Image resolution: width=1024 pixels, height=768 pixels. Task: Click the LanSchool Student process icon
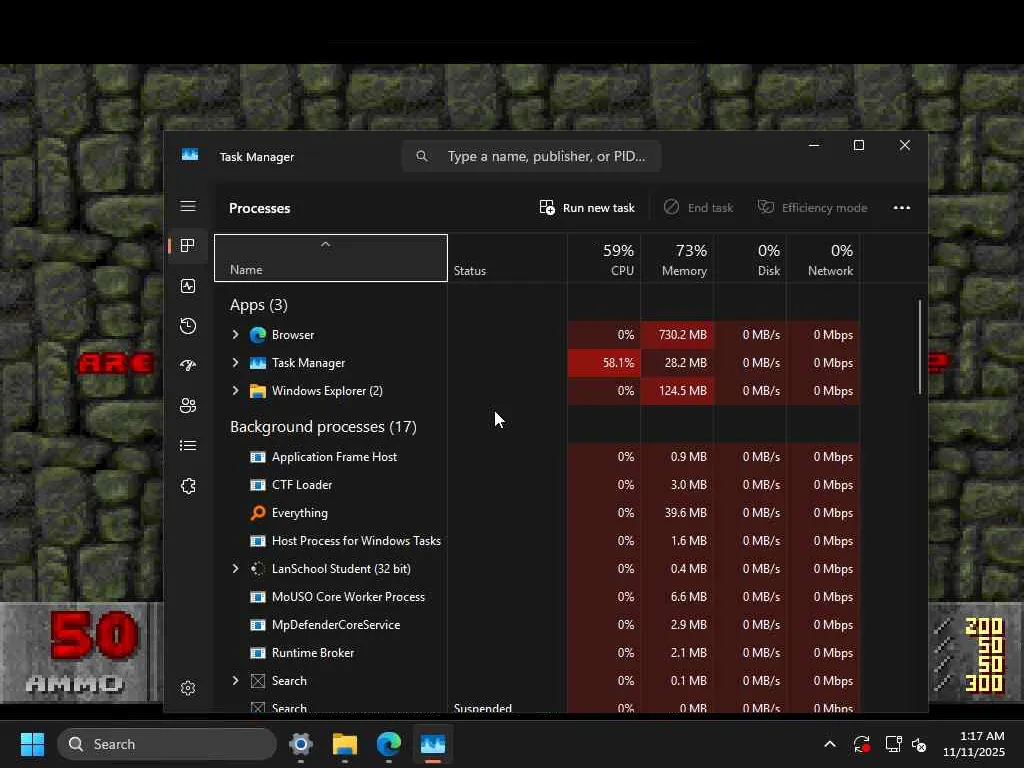258,569
